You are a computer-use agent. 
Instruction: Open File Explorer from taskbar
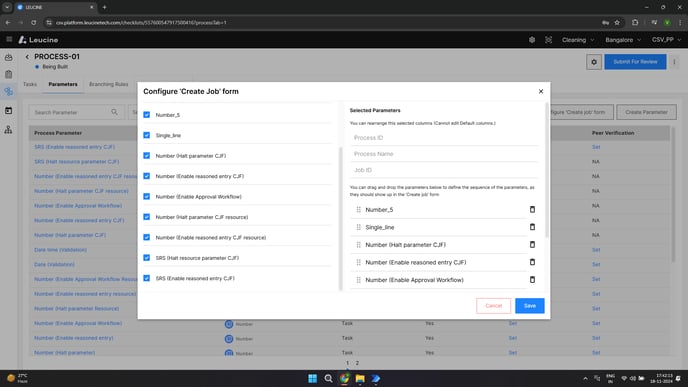click(x=360, y=378)
